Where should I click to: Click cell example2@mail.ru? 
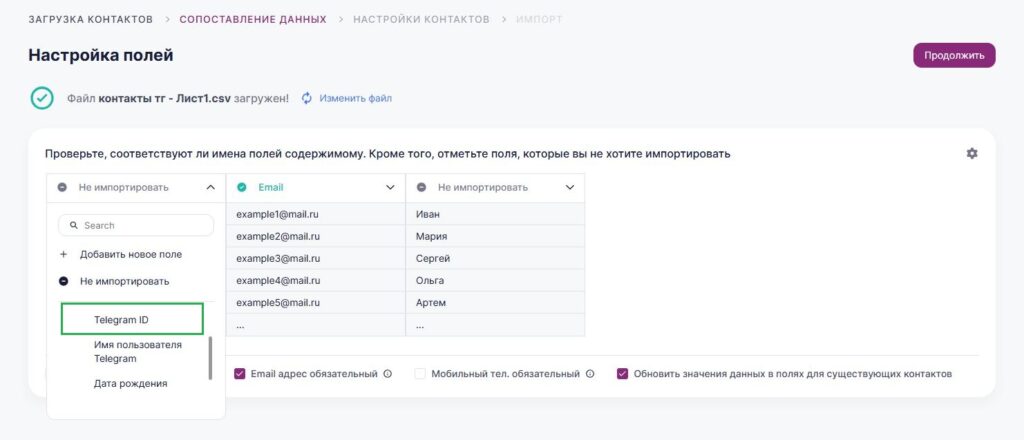[x=315, y=236]
